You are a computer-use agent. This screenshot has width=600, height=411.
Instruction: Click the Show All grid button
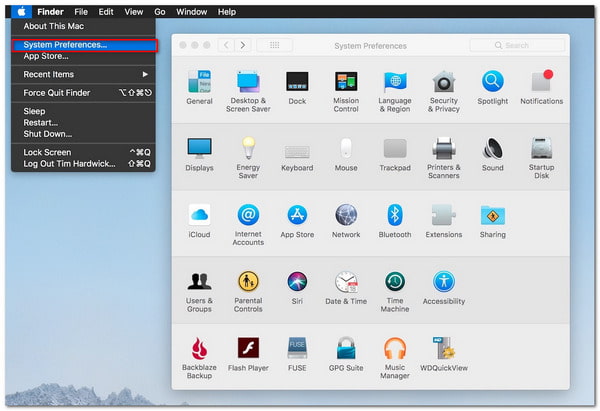(274, 45)
